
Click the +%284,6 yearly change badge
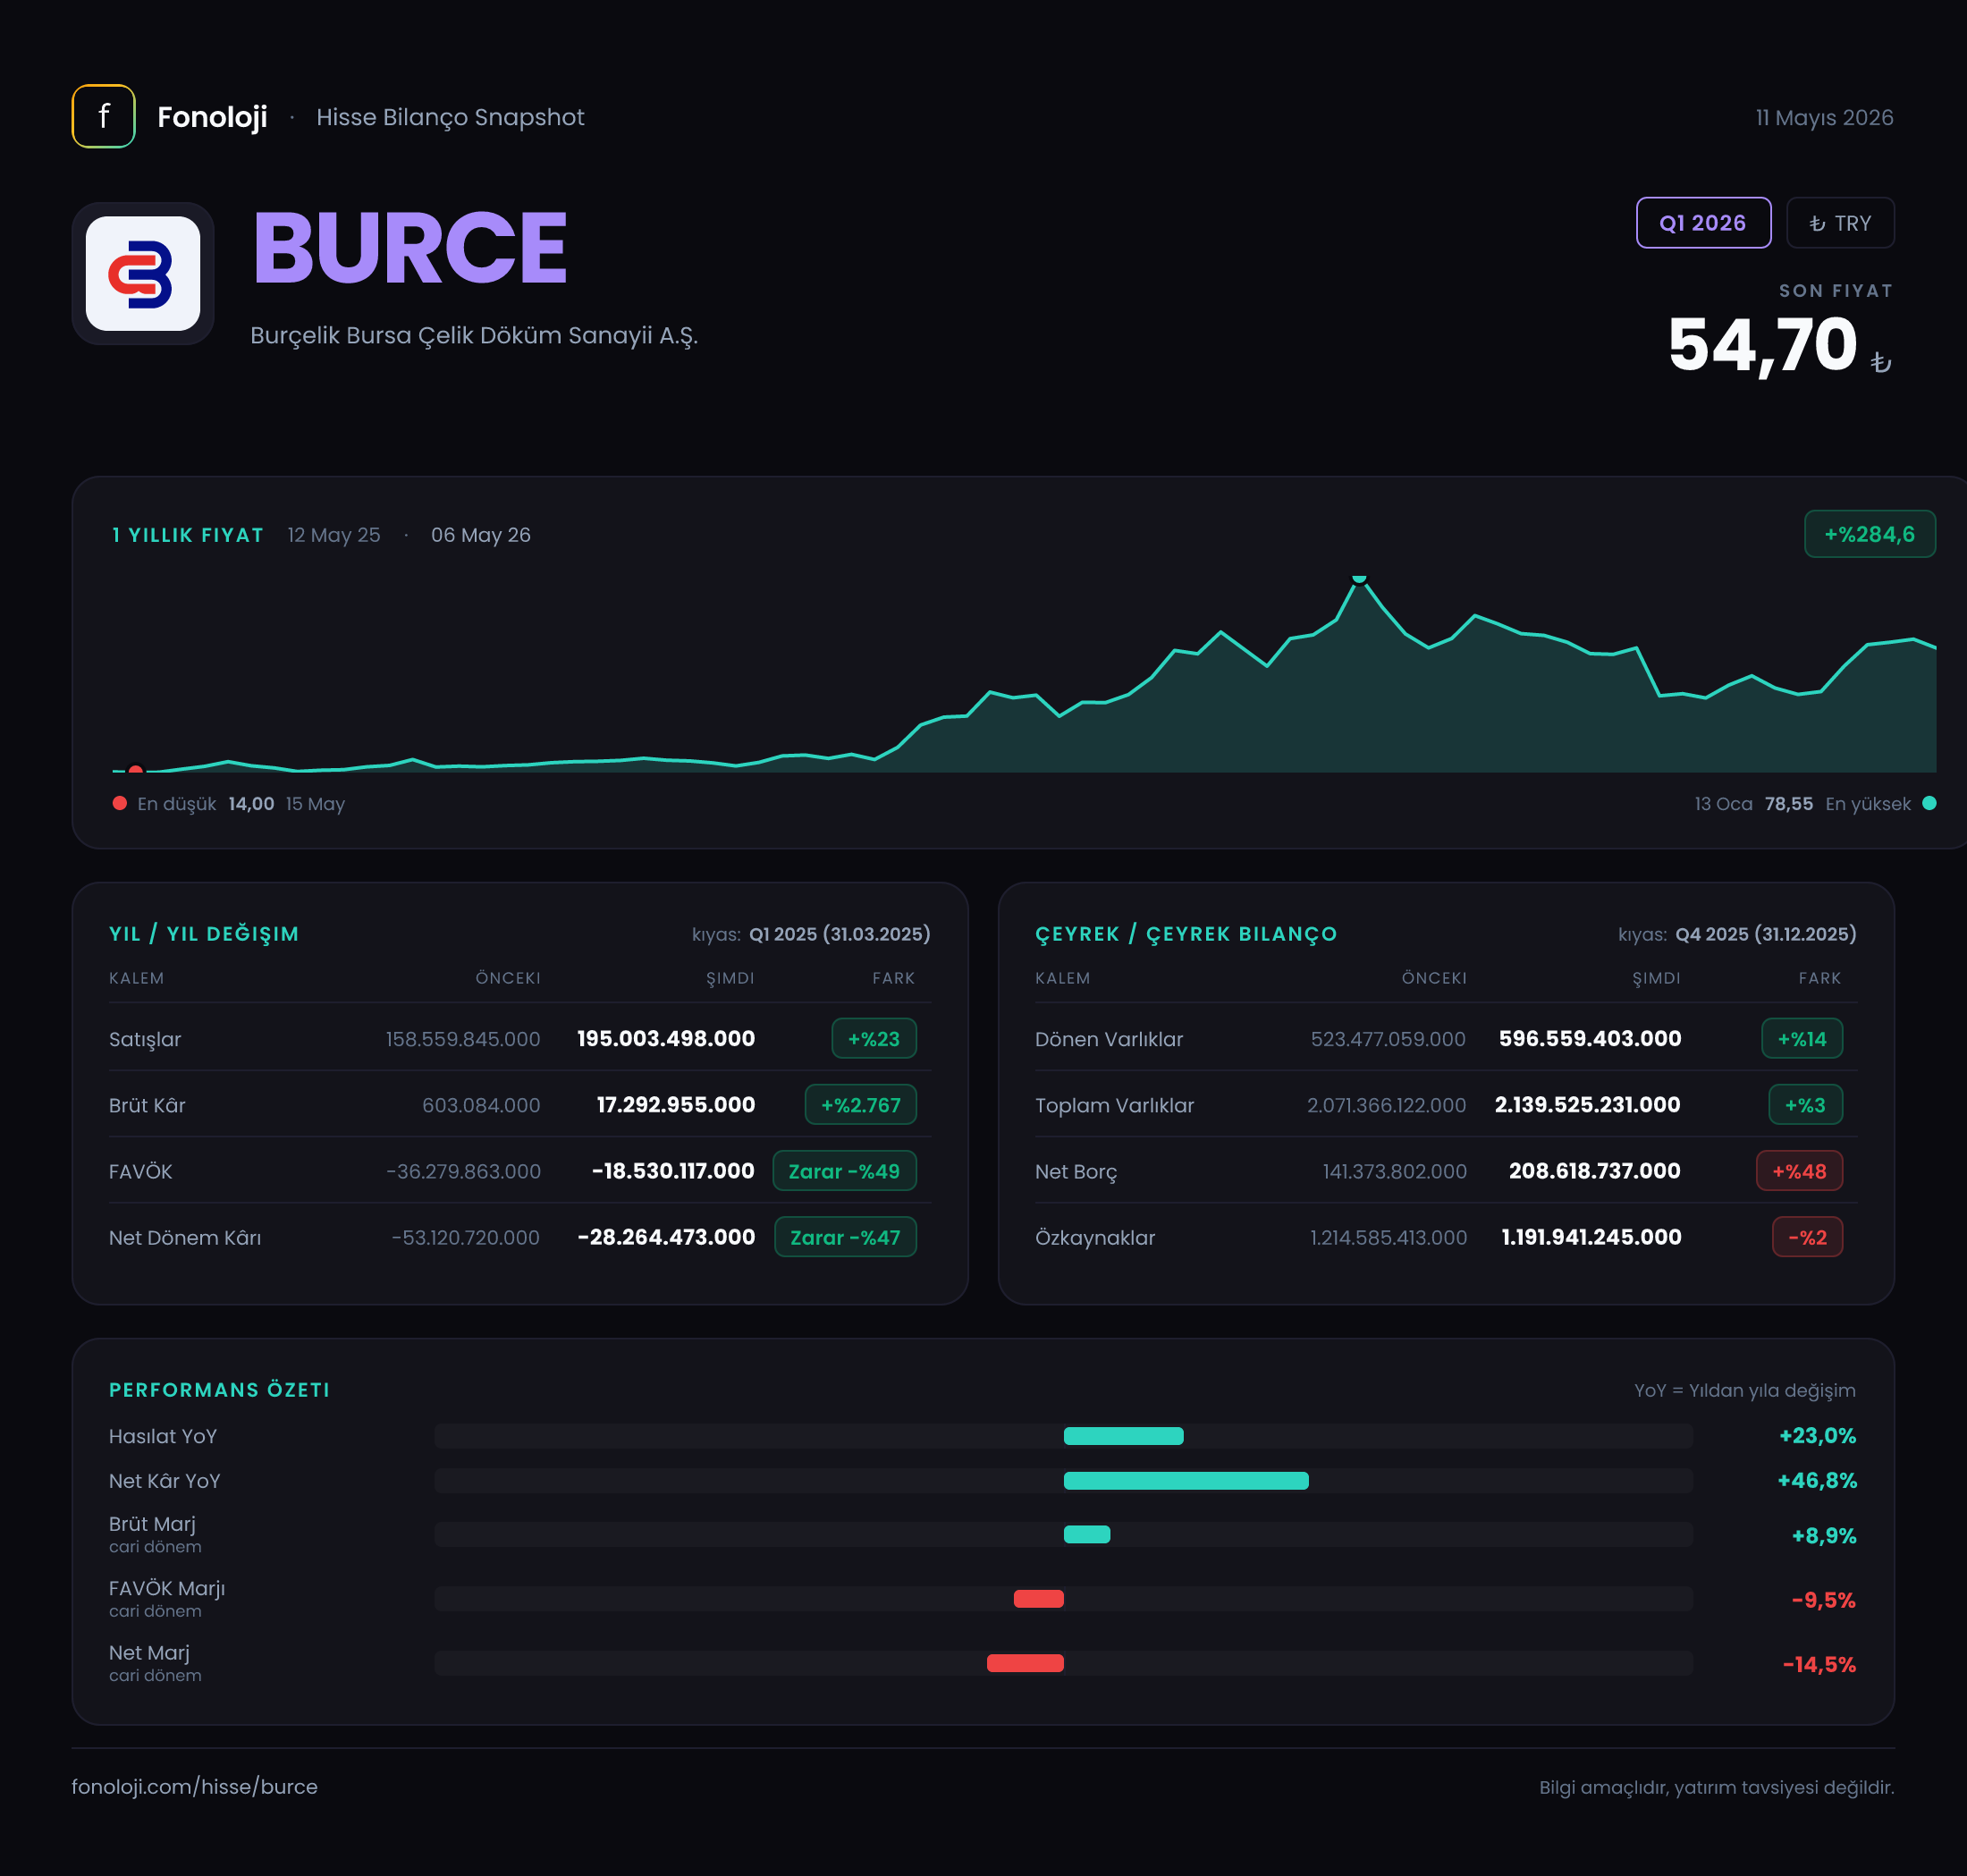[1869, 534]
